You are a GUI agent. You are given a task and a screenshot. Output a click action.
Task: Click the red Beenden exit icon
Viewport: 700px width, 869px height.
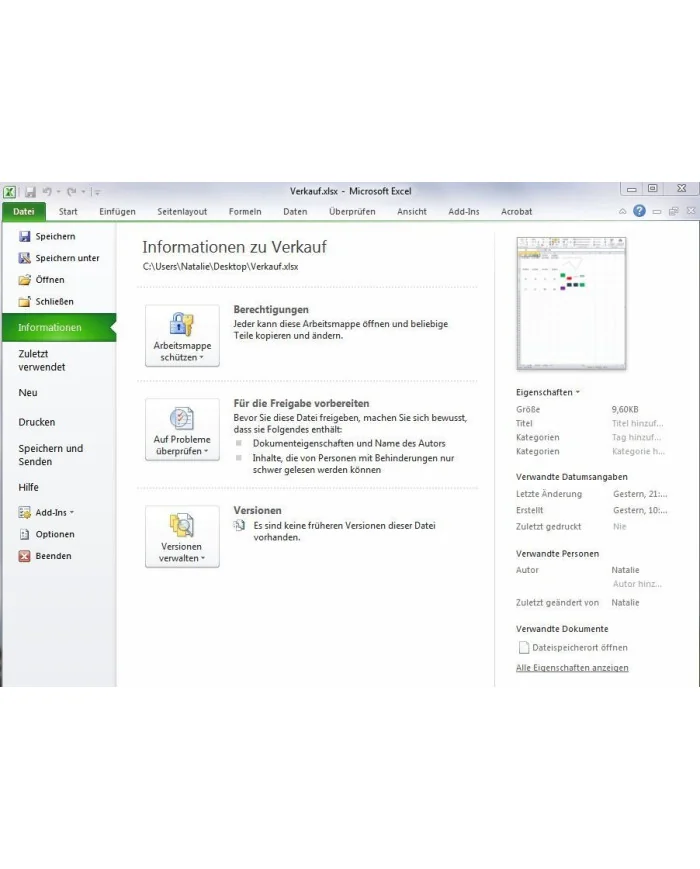click(24, 556)
